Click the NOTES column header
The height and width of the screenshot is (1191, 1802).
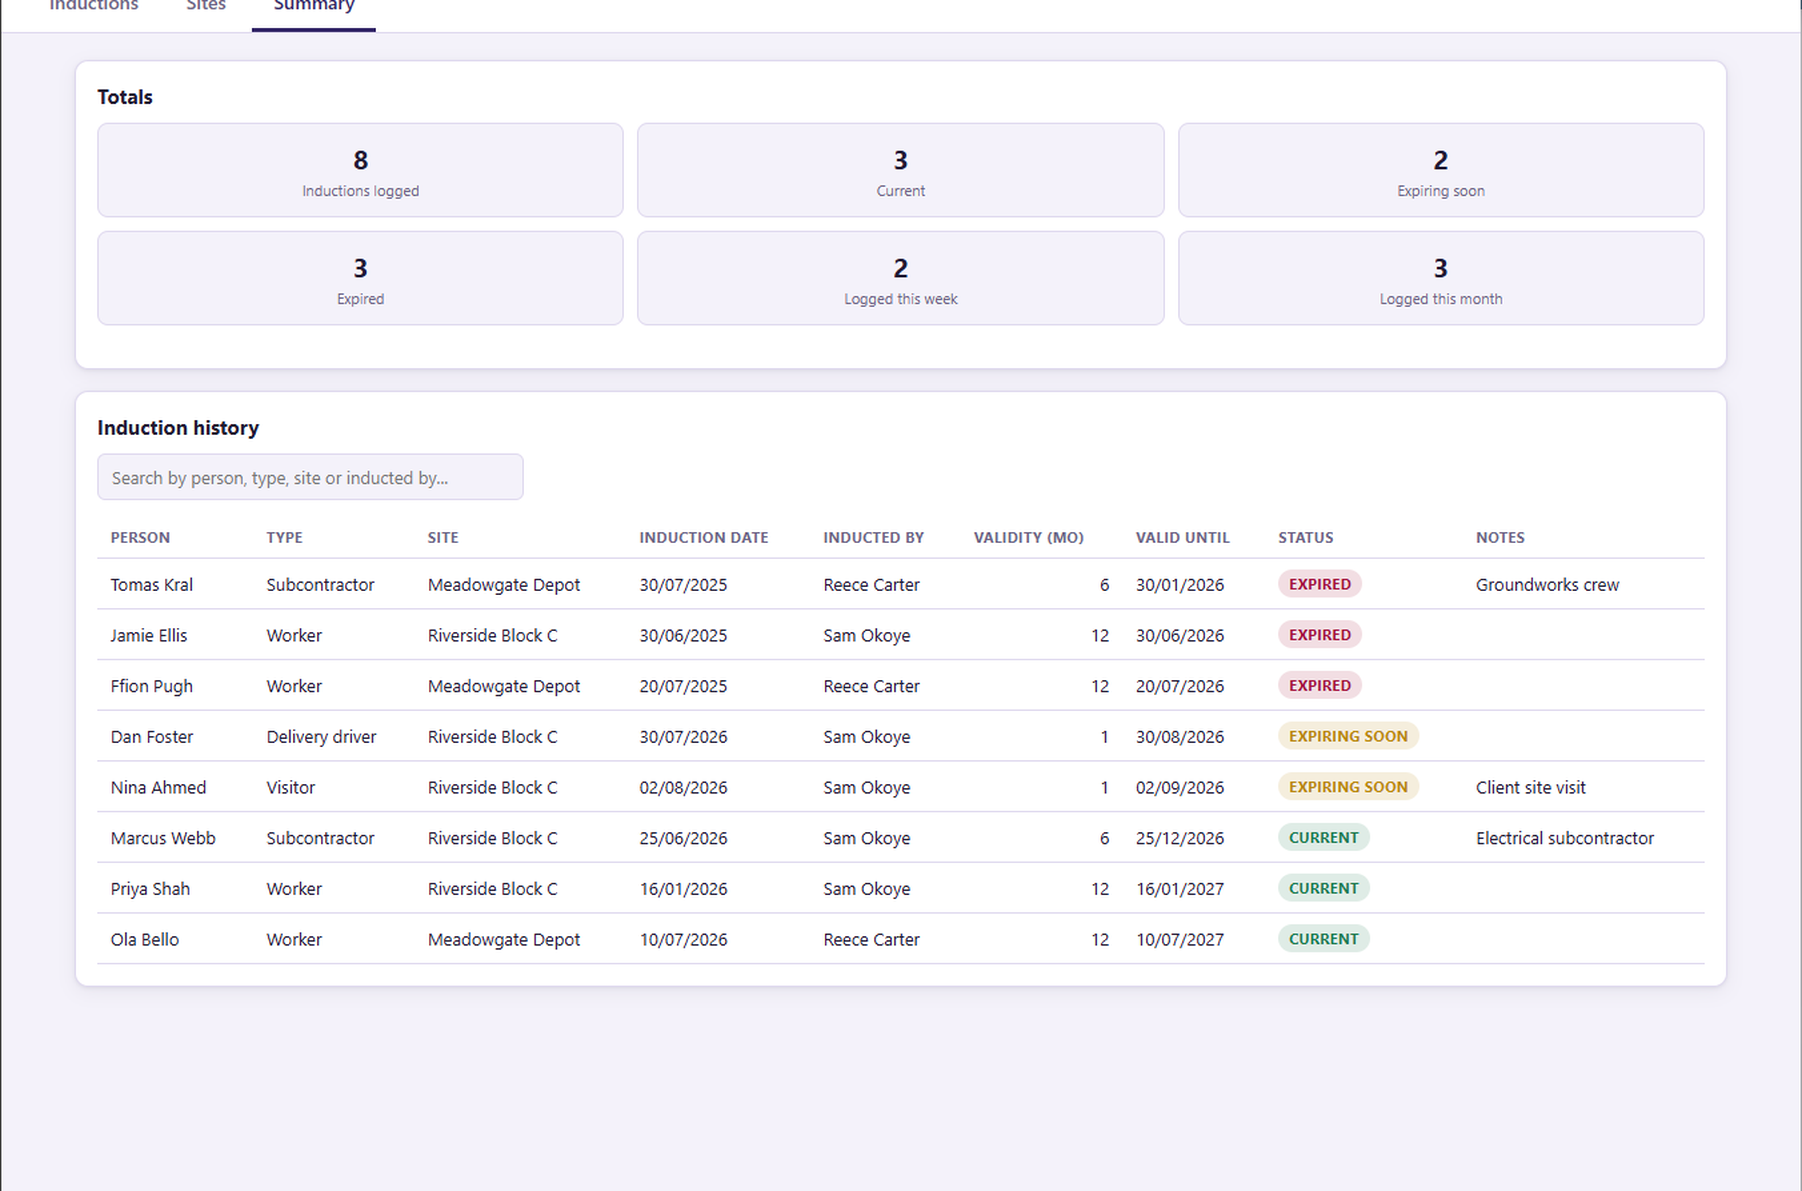1500,537
